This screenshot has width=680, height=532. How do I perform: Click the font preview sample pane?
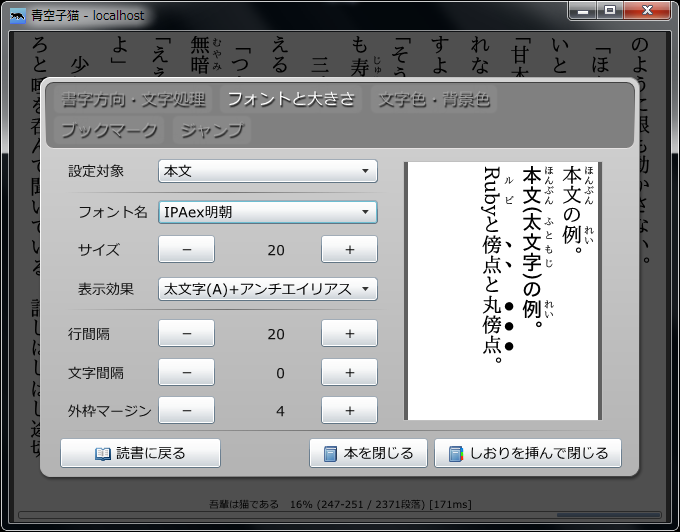(x=503, y=291)
